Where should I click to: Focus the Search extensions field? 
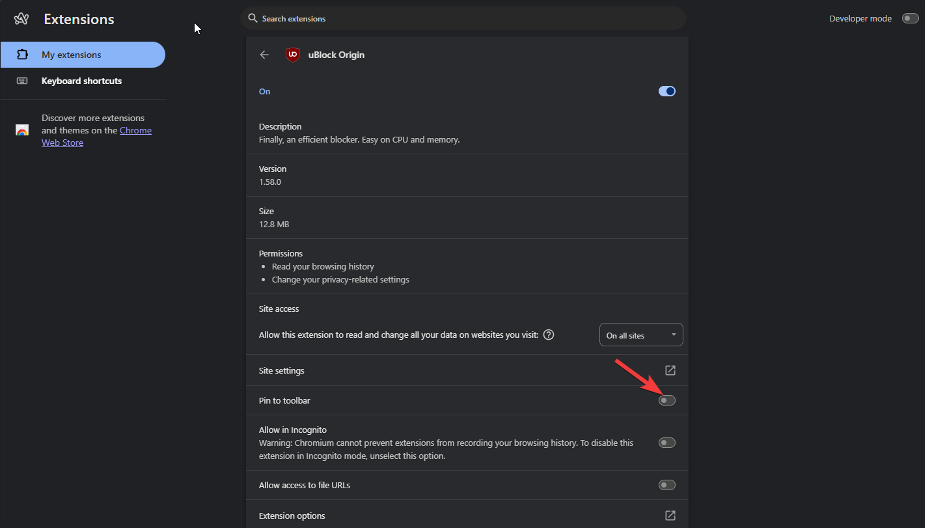[x=463, y=19]
